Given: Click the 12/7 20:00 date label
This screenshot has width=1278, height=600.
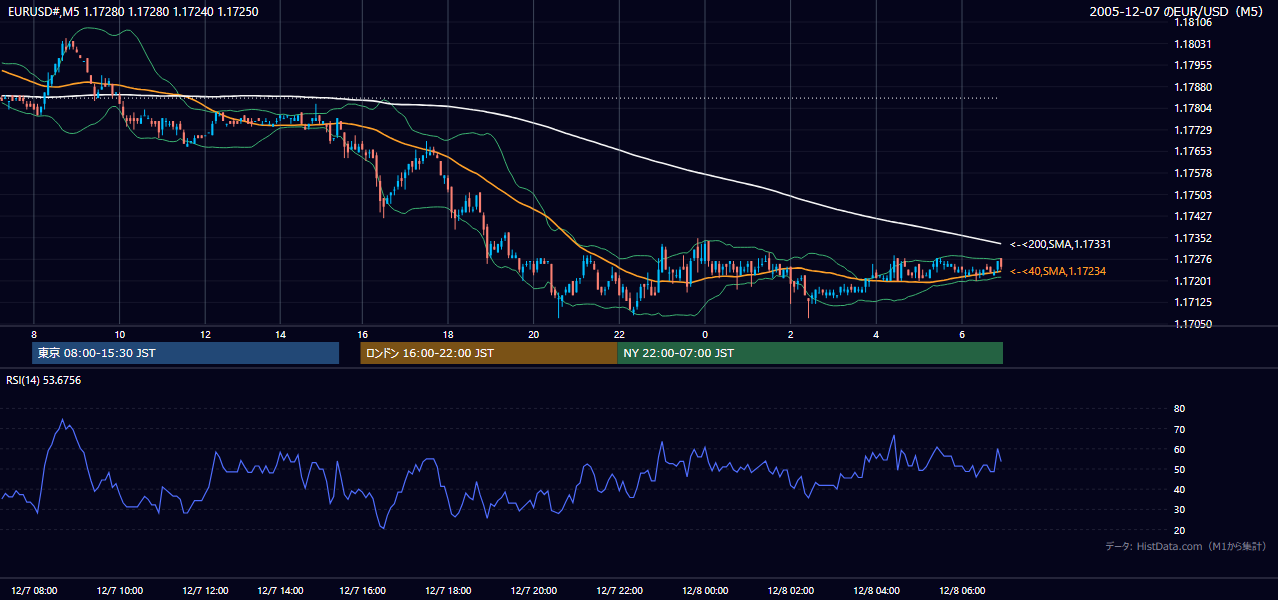Looking at the screenshot, I should (x=534, y=591).
